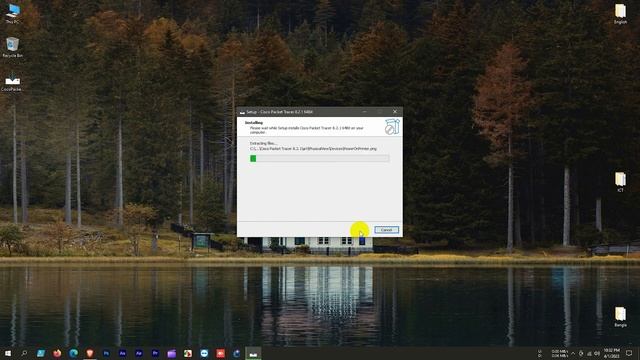Select the ICT folder on desktop
Screen dimensions: 640x360
(x=620, y=182)
